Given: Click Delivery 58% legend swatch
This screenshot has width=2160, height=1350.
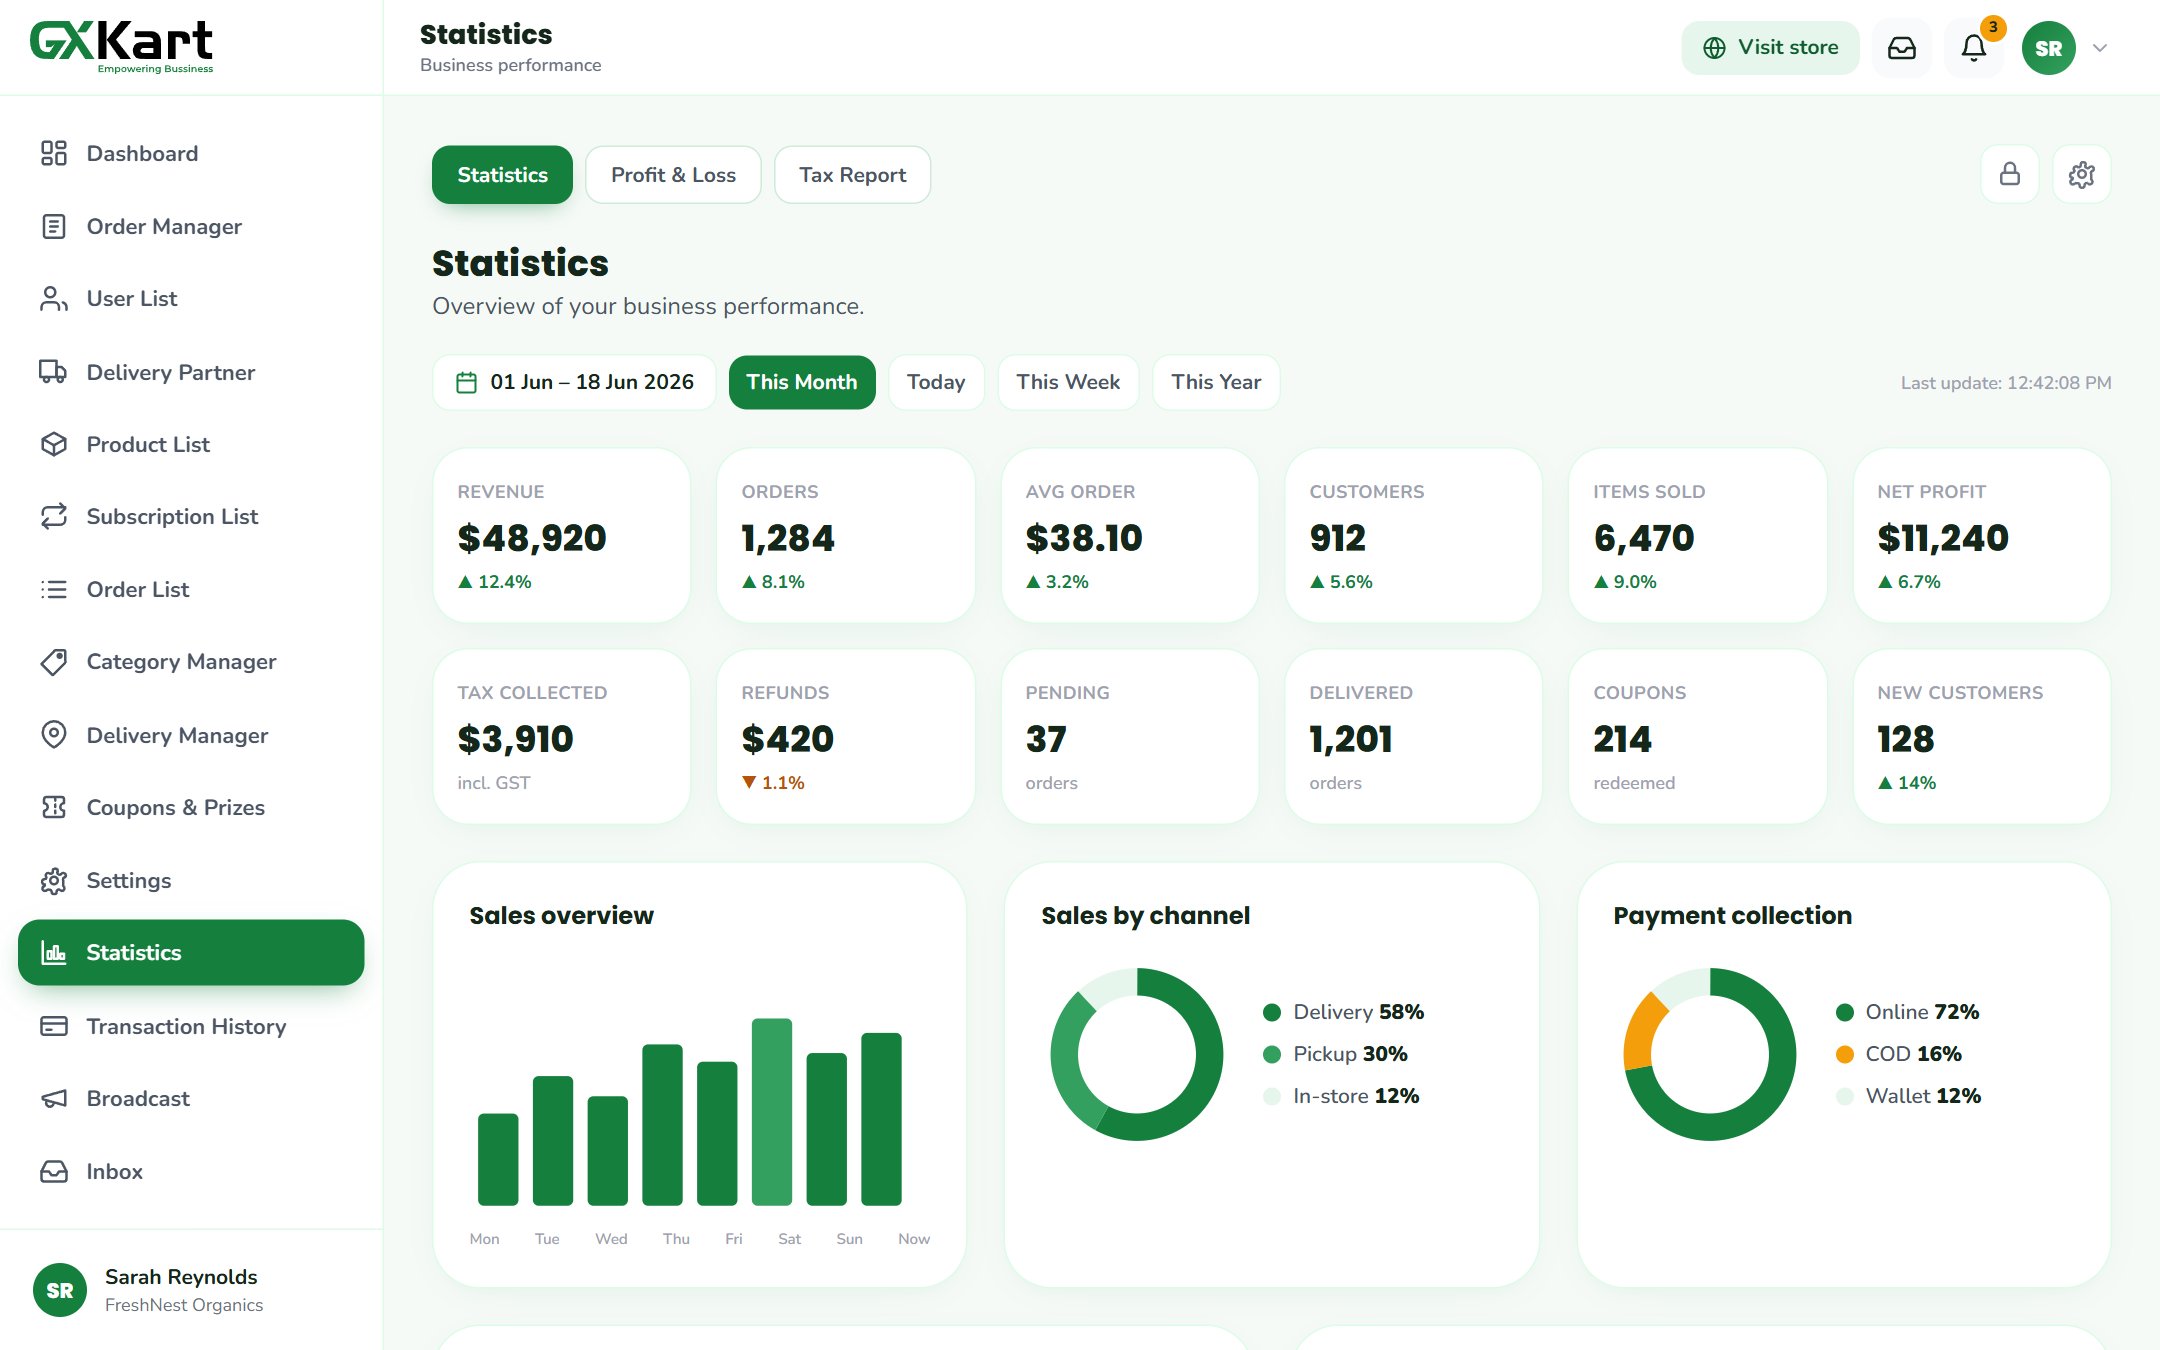Looking at the screenshot, I should [1272, 1012].
